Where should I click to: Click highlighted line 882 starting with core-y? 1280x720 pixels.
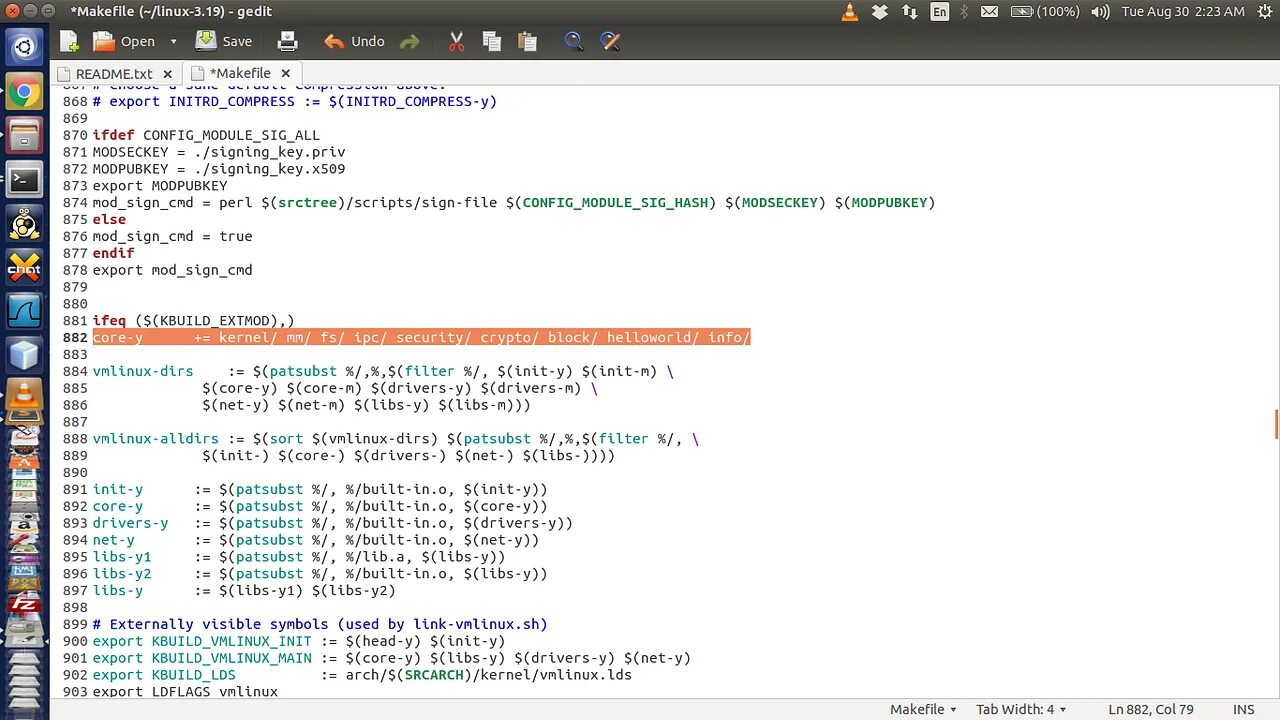(421, 337)
